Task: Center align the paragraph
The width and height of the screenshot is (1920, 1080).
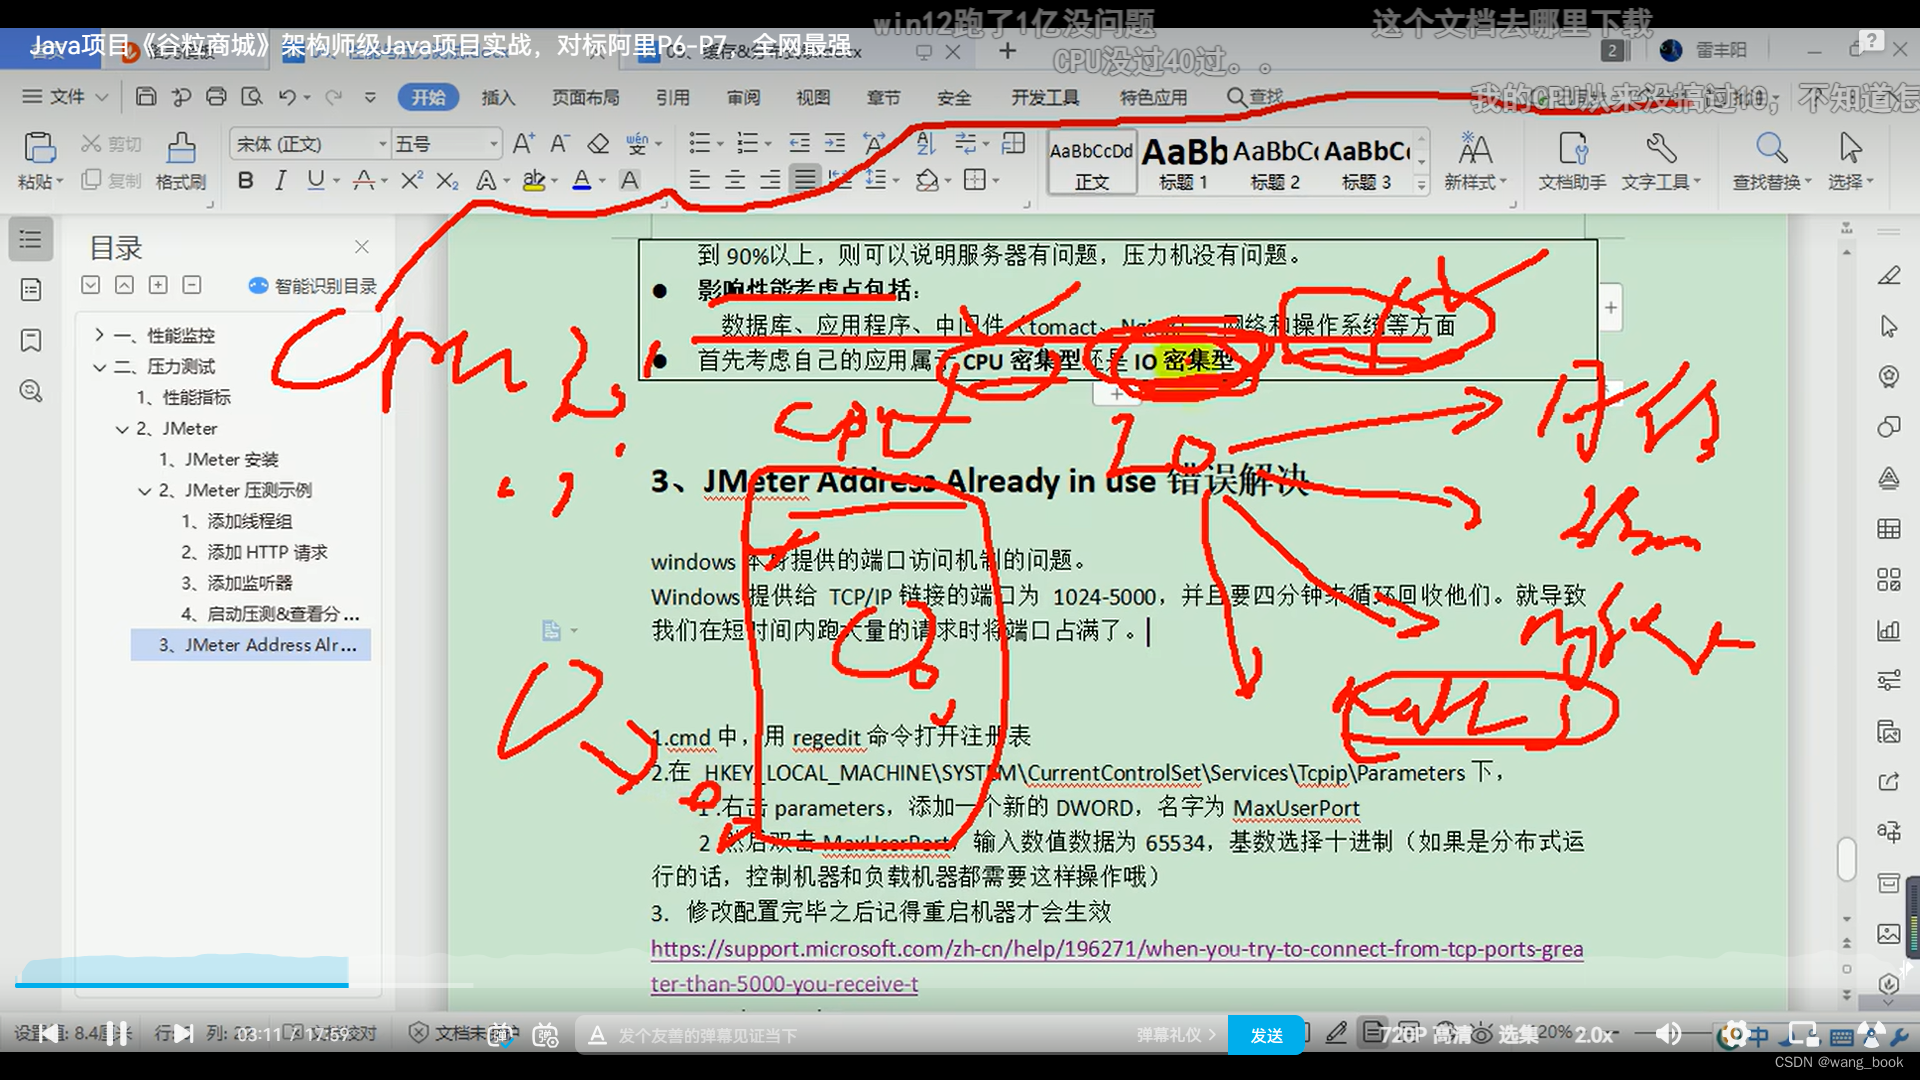Action: 735,180
